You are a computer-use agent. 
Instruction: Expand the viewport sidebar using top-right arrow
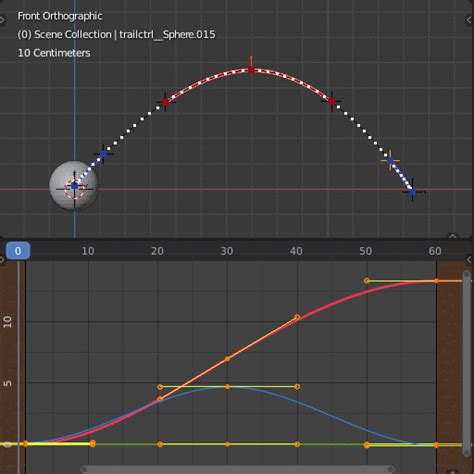469,20
